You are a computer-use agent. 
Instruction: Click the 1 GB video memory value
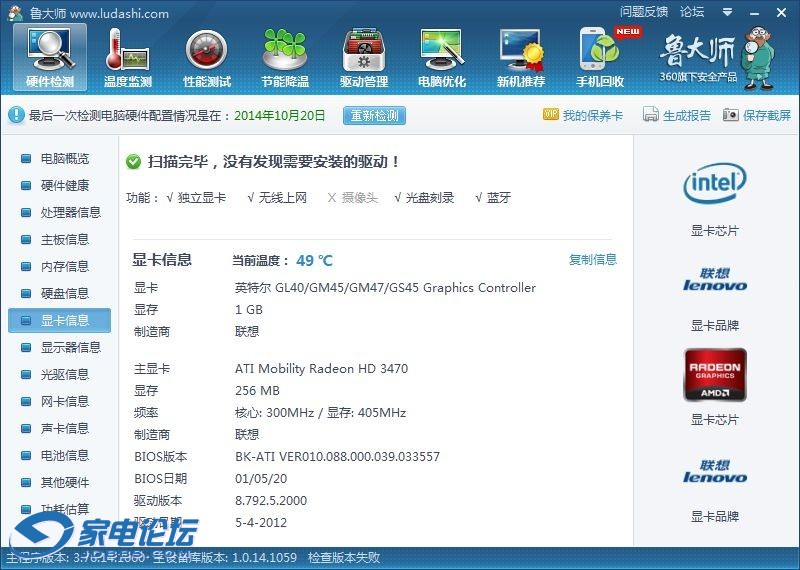pyautogui.click(x=248, y=310)
